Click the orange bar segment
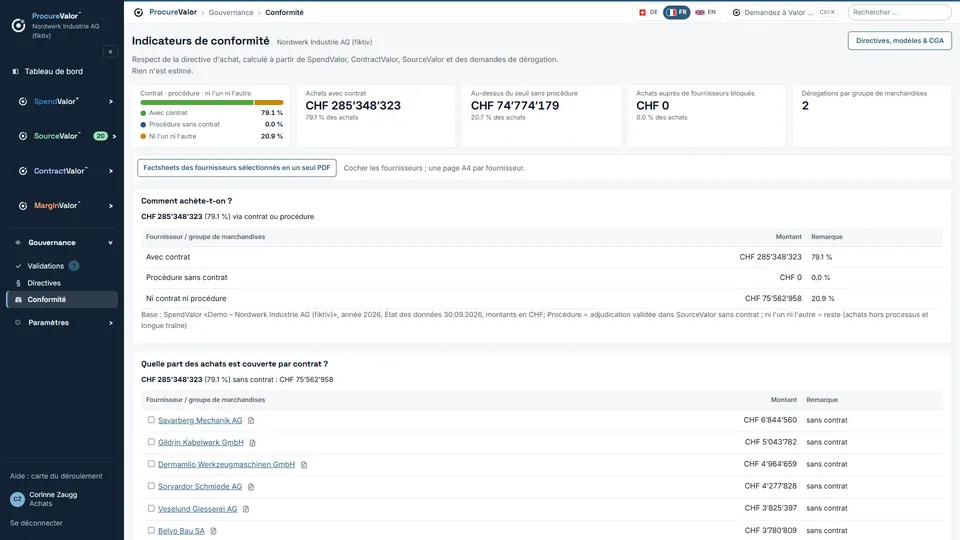 click(269, 102)
